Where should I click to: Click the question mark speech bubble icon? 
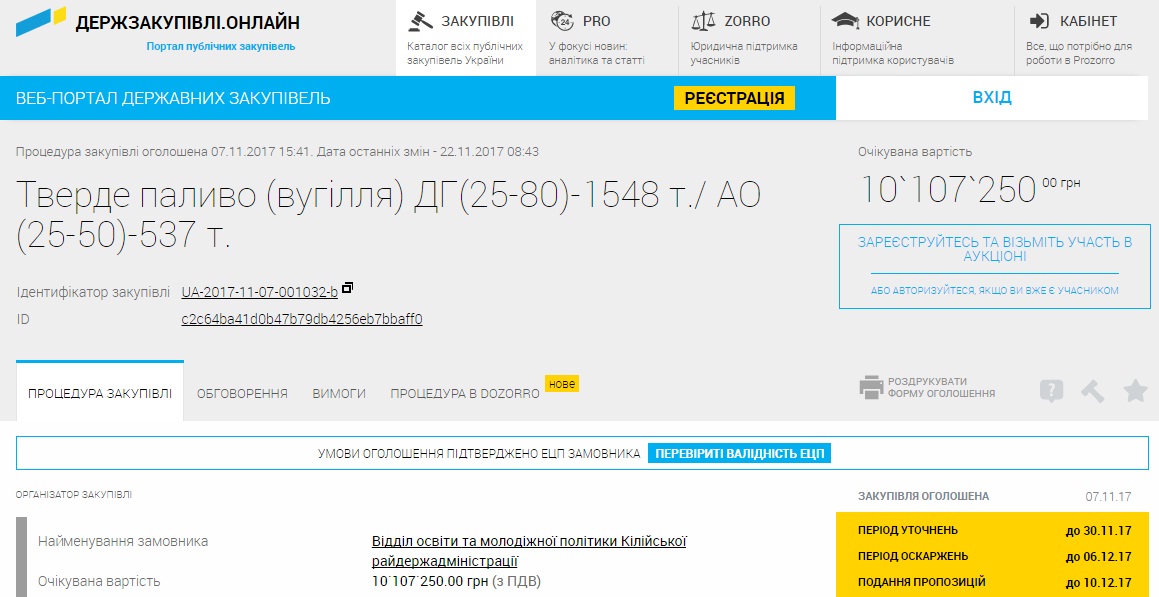coord(1051,391)
